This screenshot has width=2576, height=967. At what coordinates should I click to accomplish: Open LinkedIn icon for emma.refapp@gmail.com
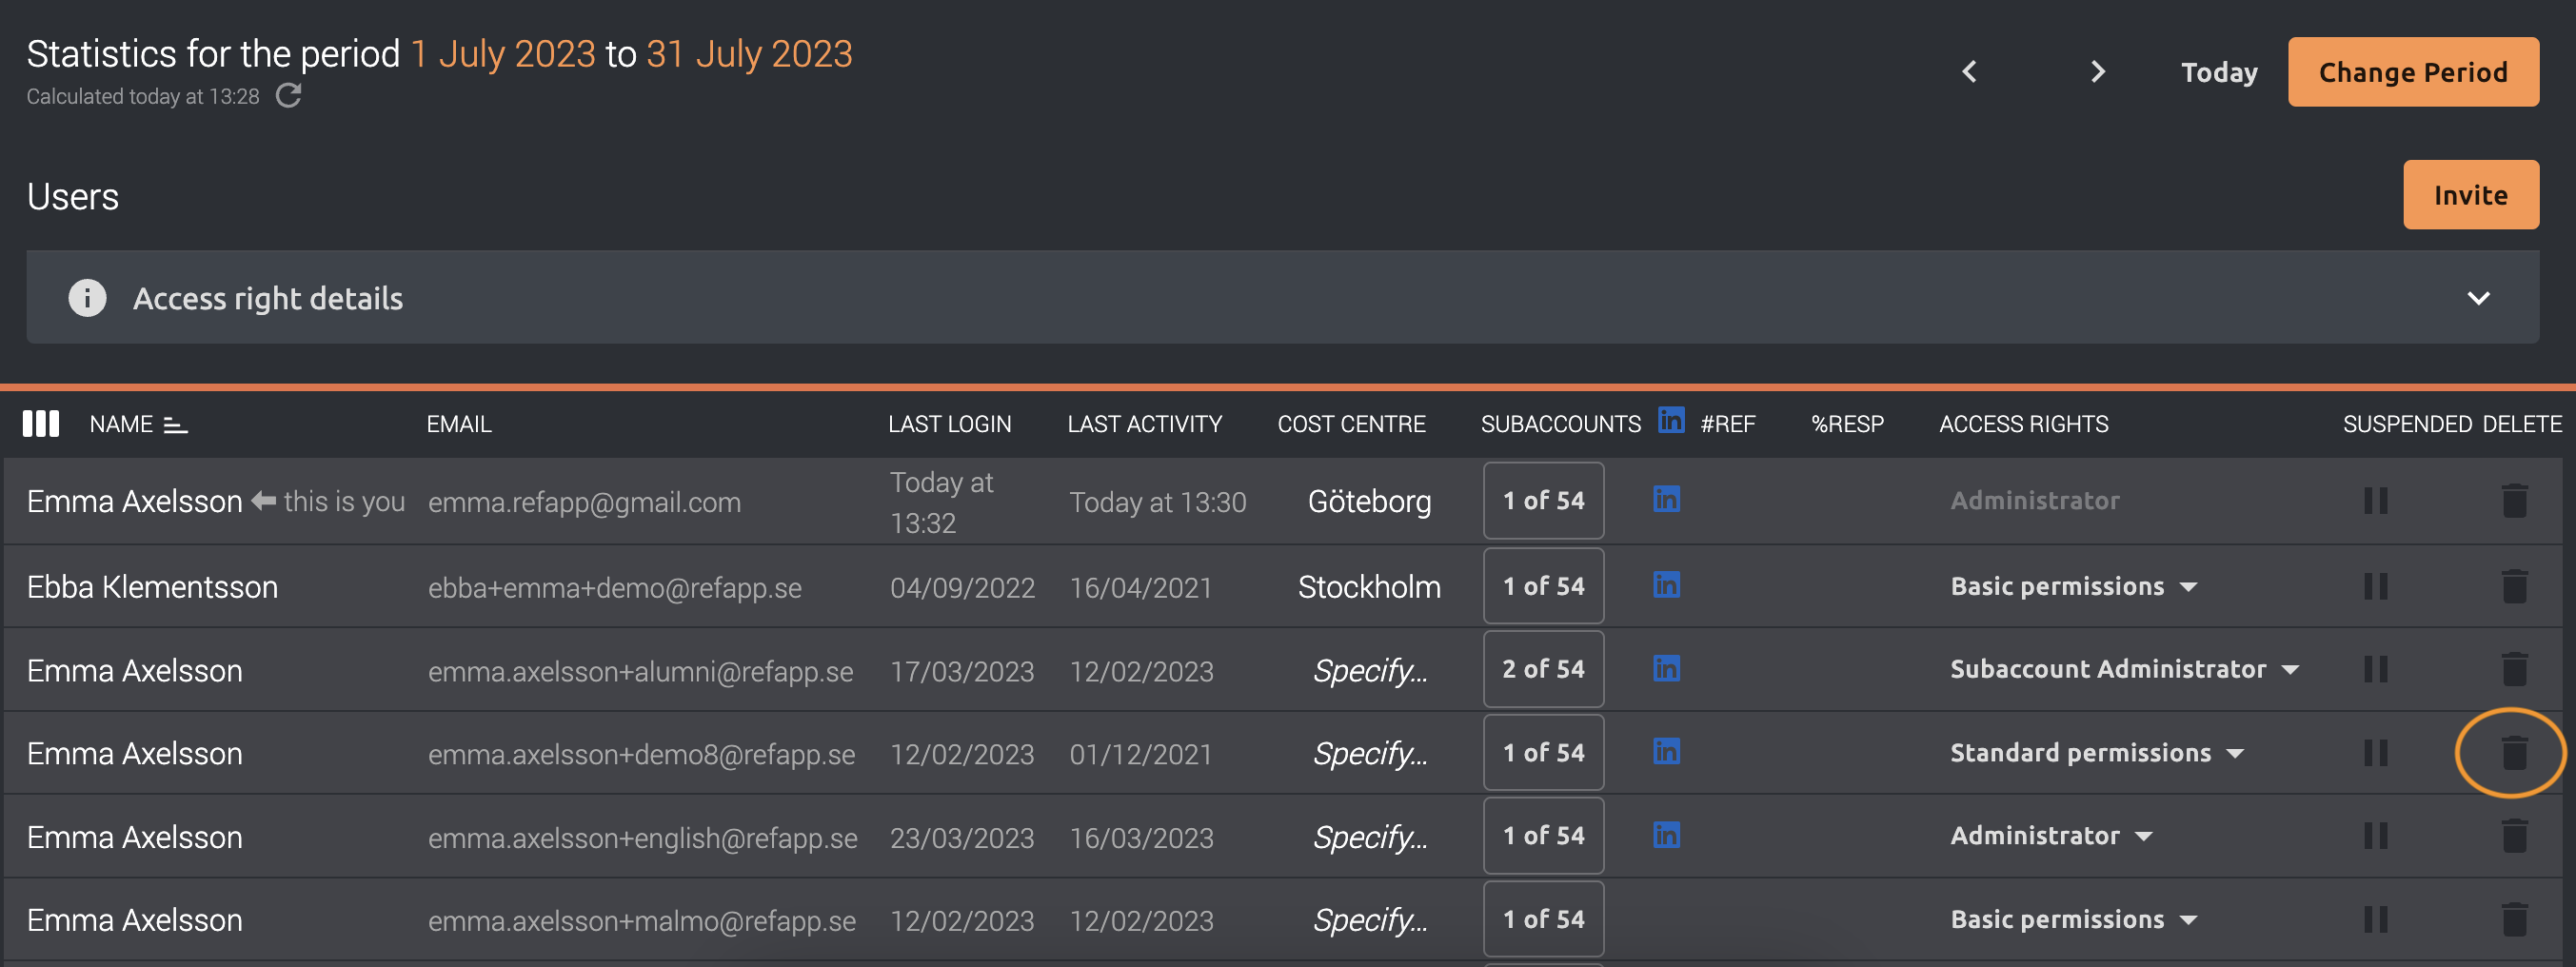coord(1666,498)
